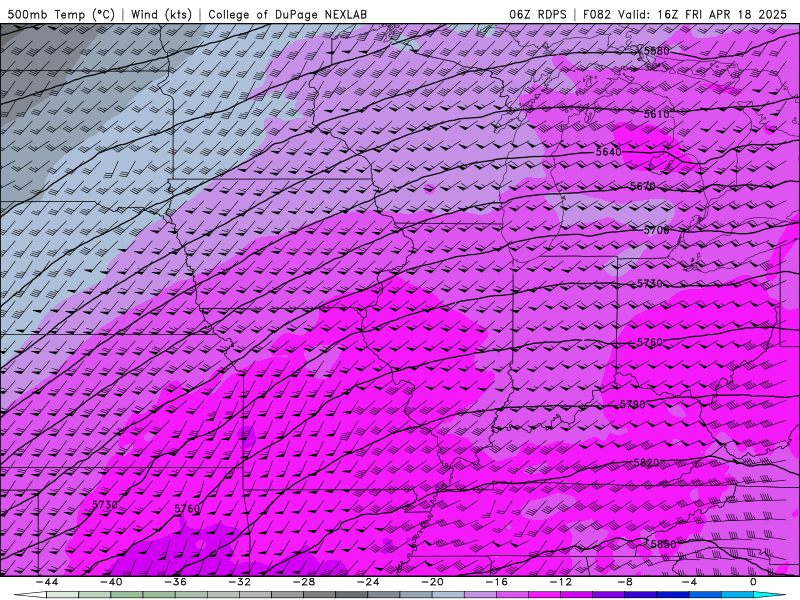Click the 5580 height contour label
800x600 pixels.
656,51
